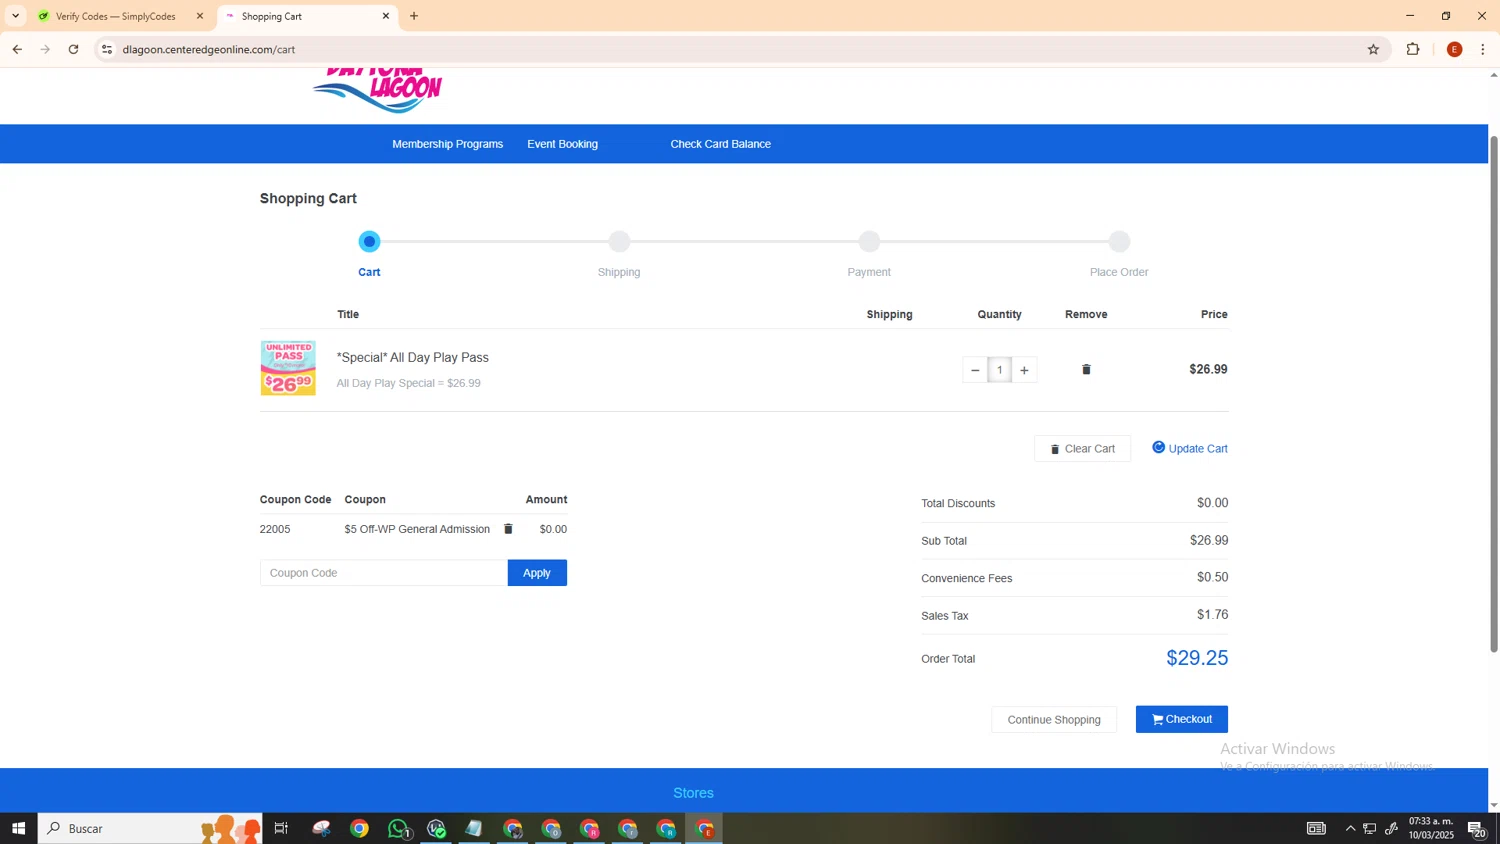Click the page vertical scrollbar
The image size is (1500, 844).
click(1494, 394)
